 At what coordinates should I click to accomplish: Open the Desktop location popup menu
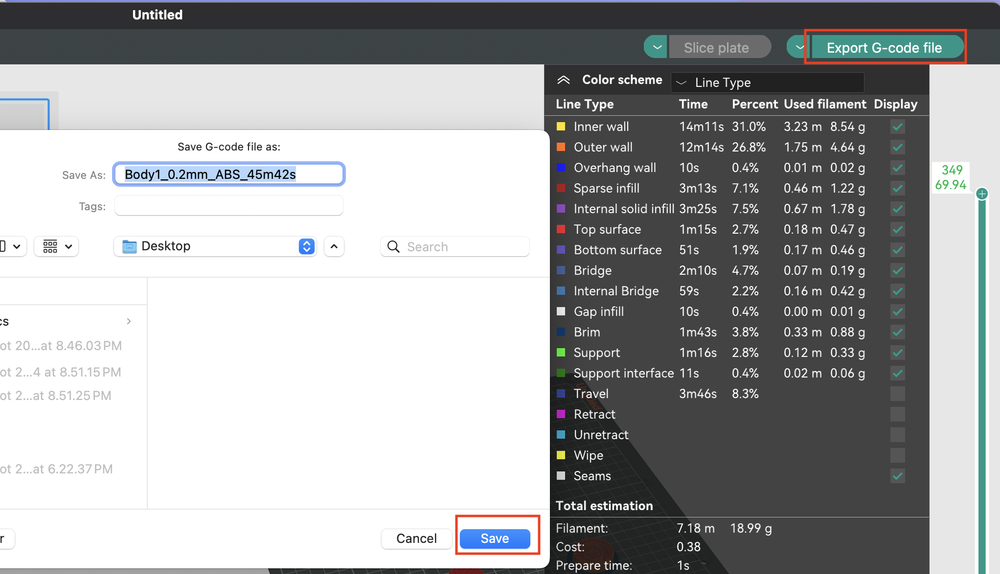point(215,246)
